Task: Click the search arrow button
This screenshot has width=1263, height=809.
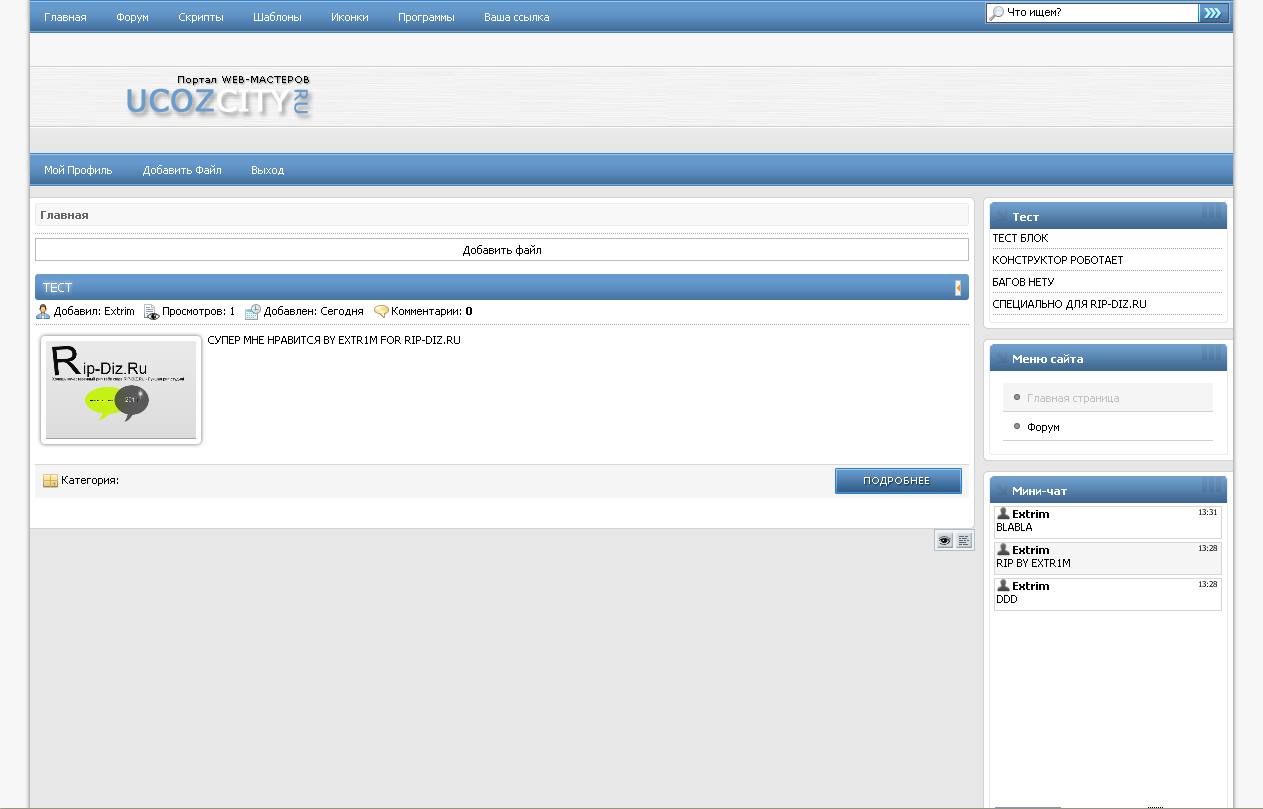Action: (x=1212, y=13)
